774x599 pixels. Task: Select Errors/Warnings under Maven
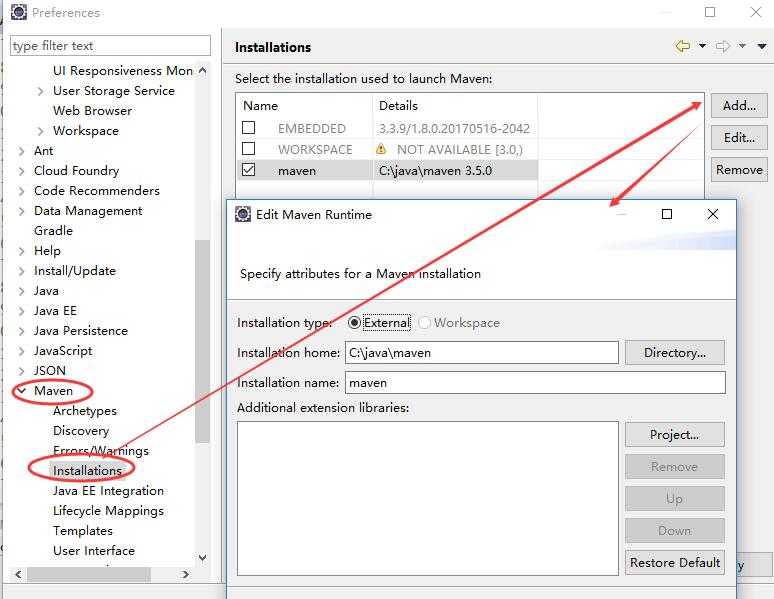pos(101,450)
